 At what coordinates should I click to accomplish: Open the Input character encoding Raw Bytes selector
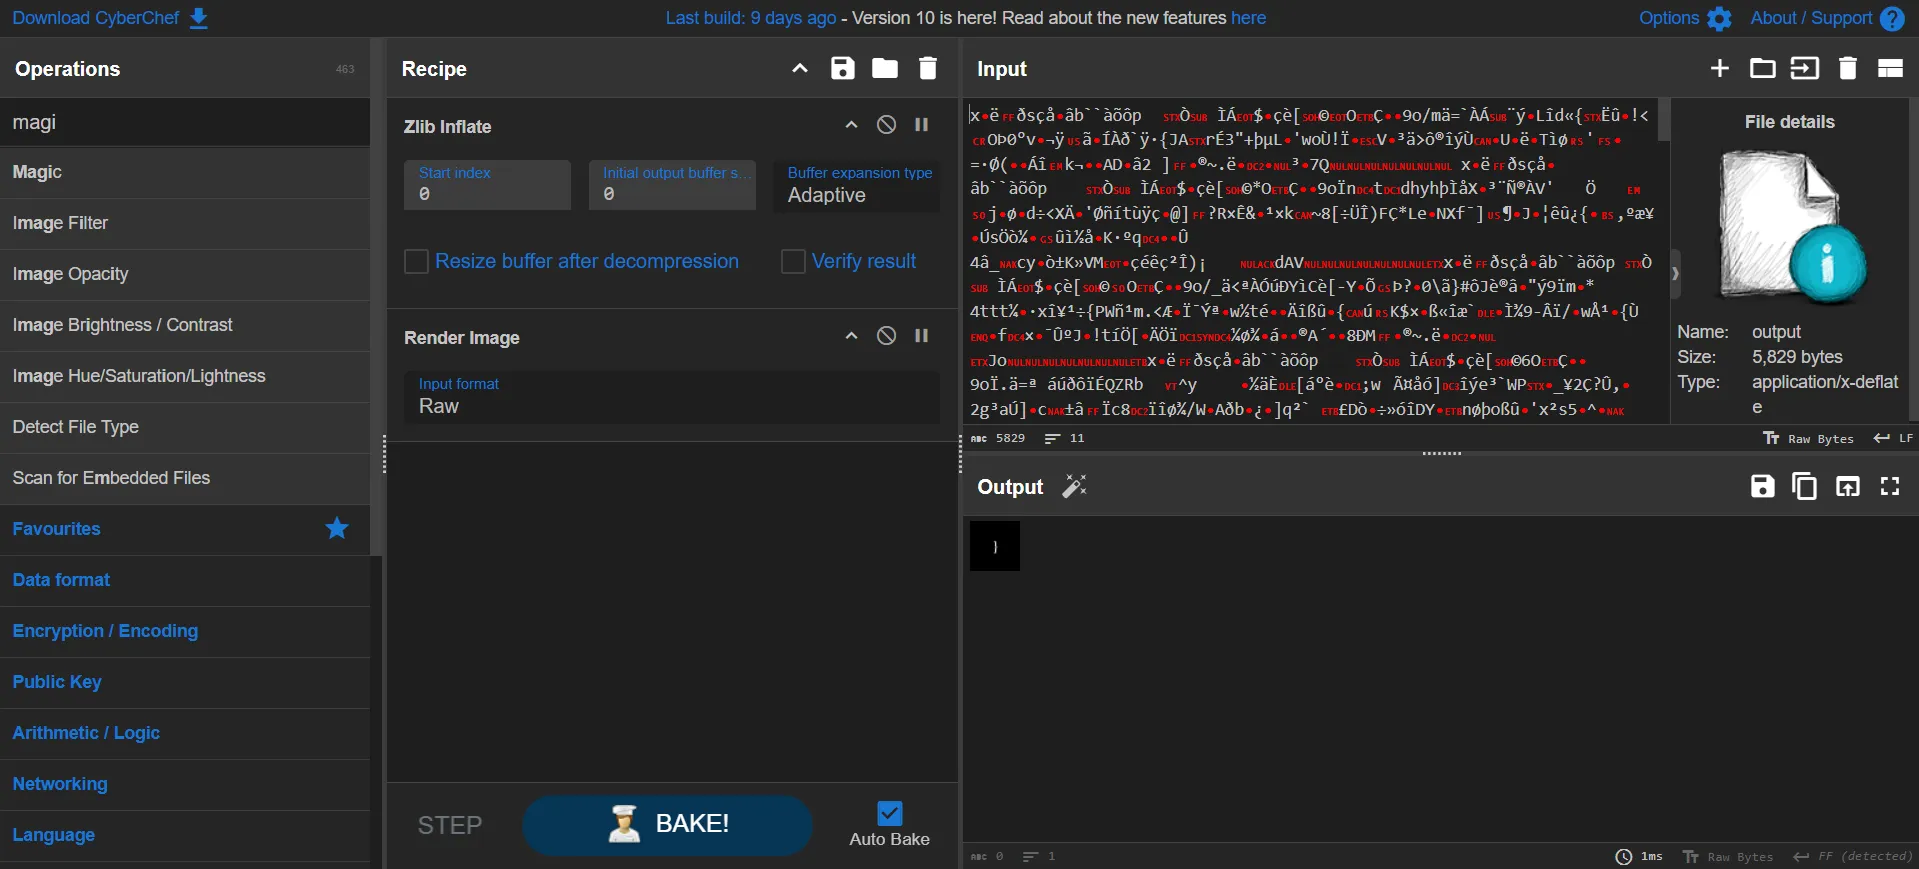point(1808,439)
